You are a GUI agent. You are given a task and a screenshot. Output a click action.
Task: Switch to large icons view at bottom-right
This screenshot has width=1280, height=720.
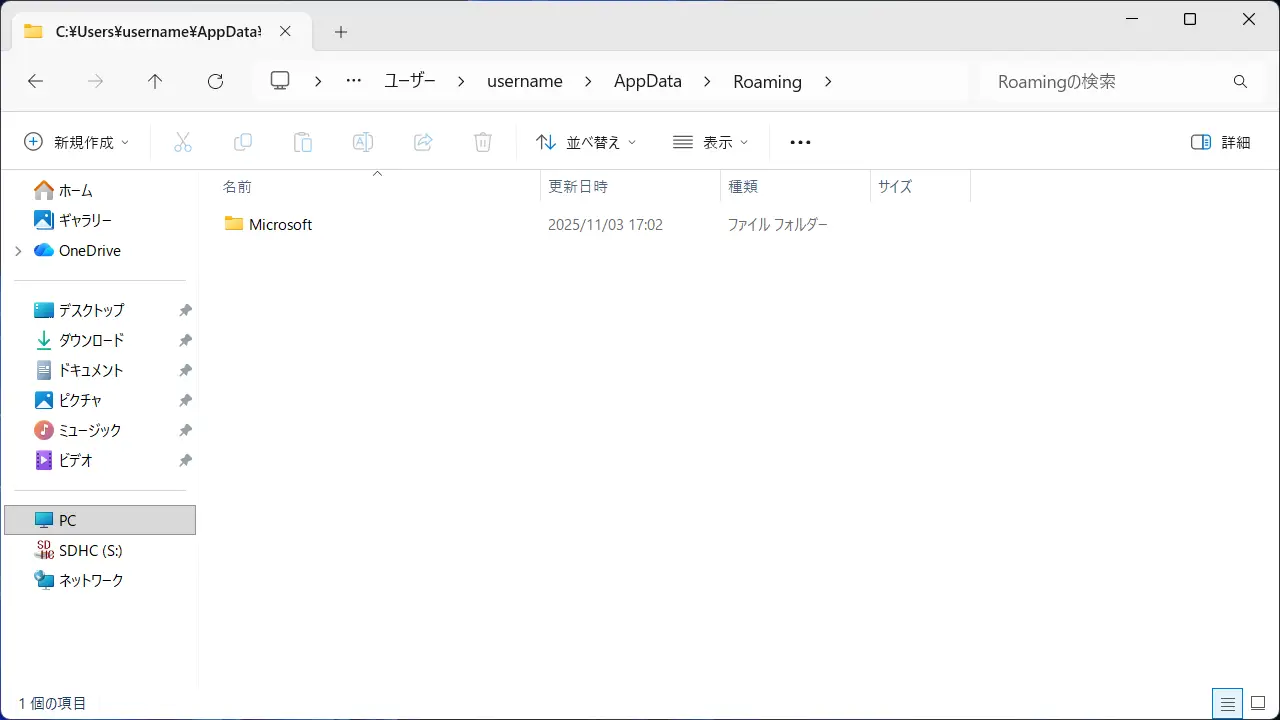[x=1258, y=703]
